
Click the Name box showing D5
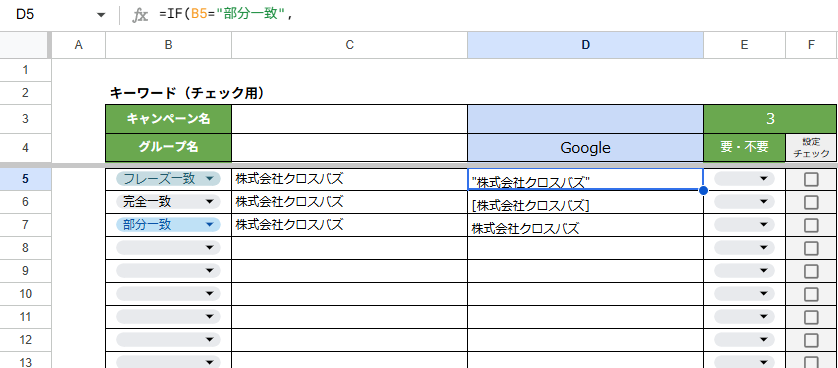(25, 15)
